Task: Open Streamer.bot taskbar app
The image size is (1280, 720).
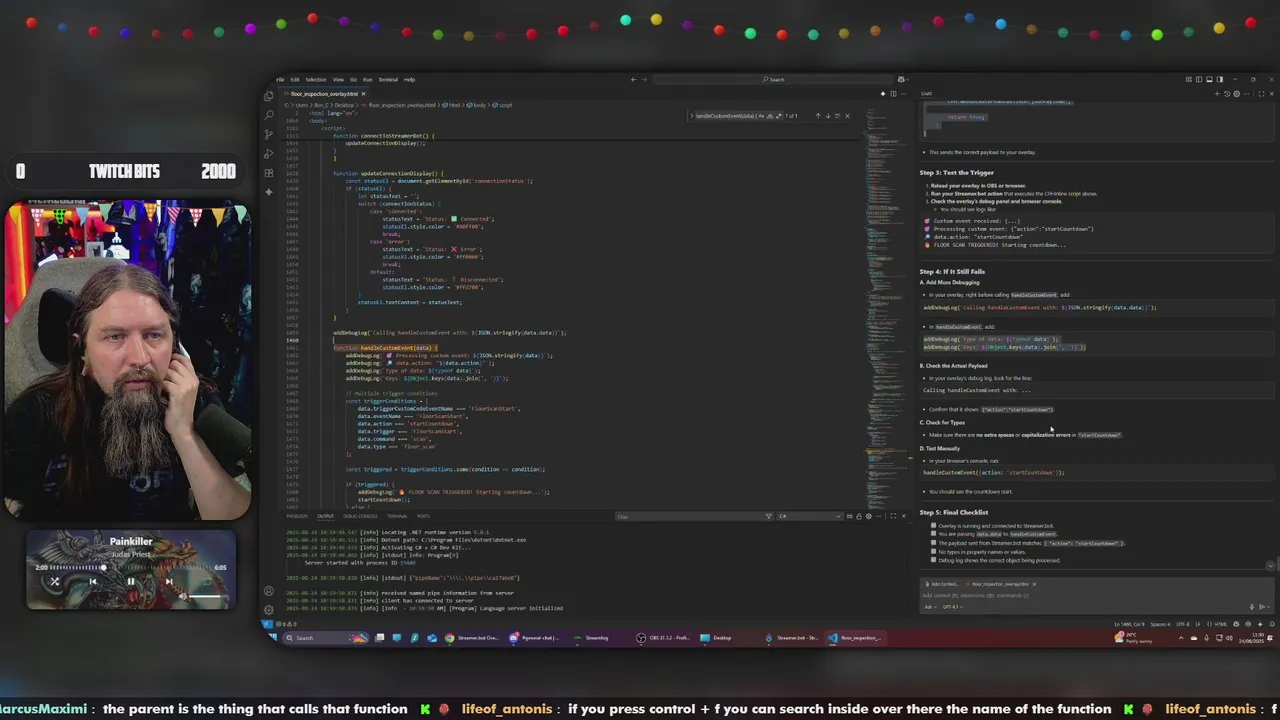Action: click(x=790, y=637)
